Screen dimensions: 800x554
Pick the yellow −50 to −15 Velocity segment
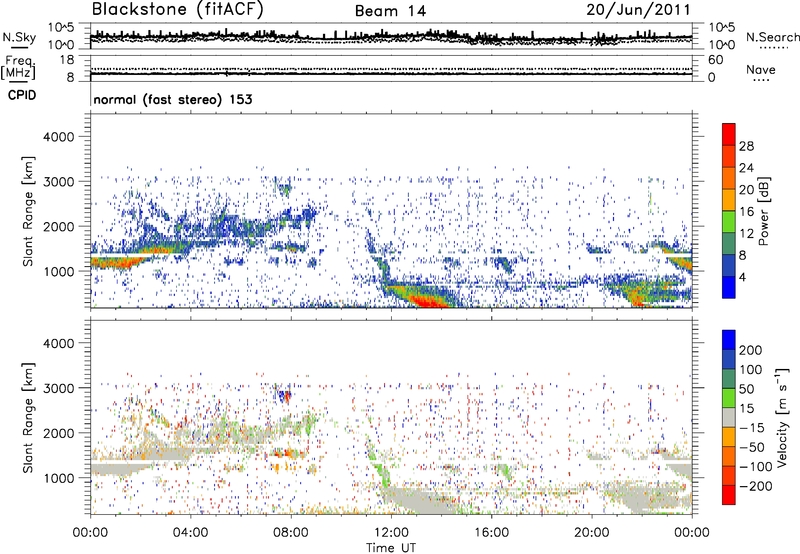click(729, 437)
